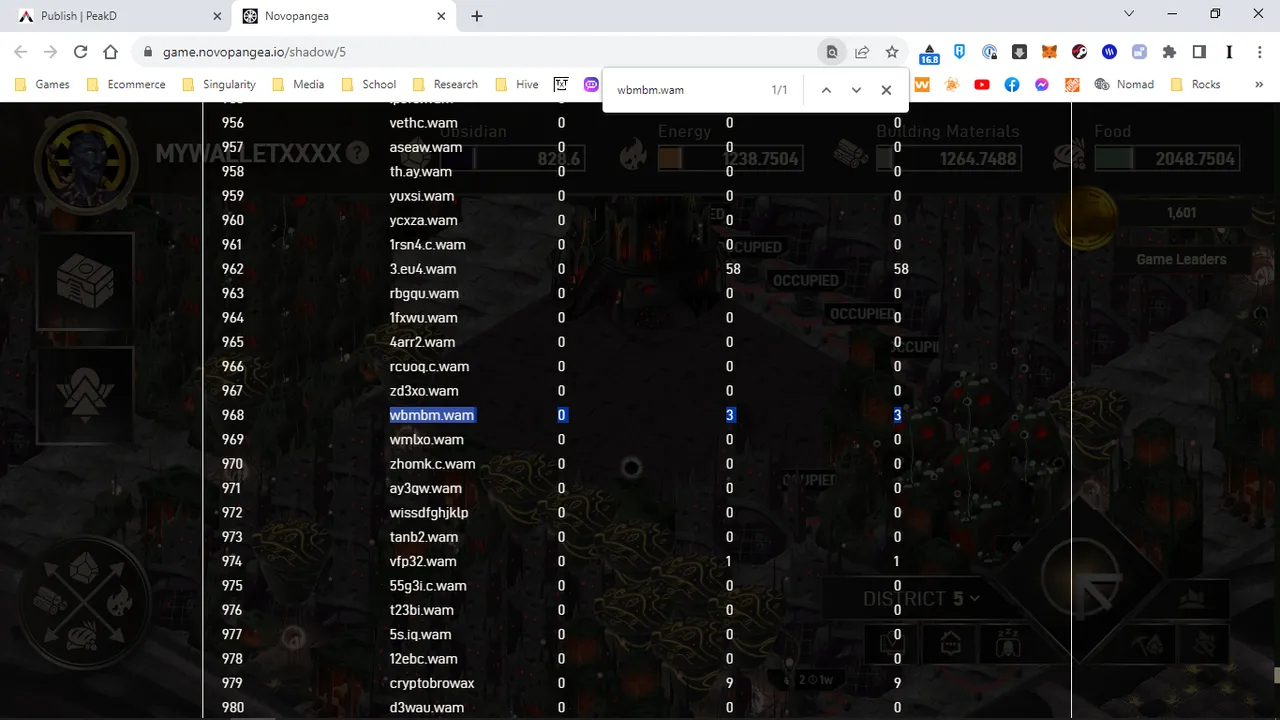Open the red key extension

[x=1079, y=52]
